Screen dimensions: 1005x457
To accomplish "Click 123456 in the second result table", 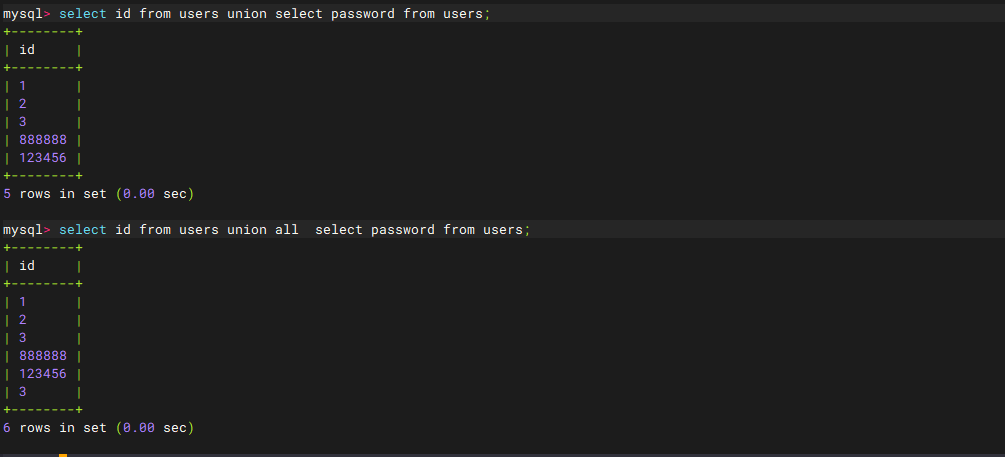I will tap(43, 374).
